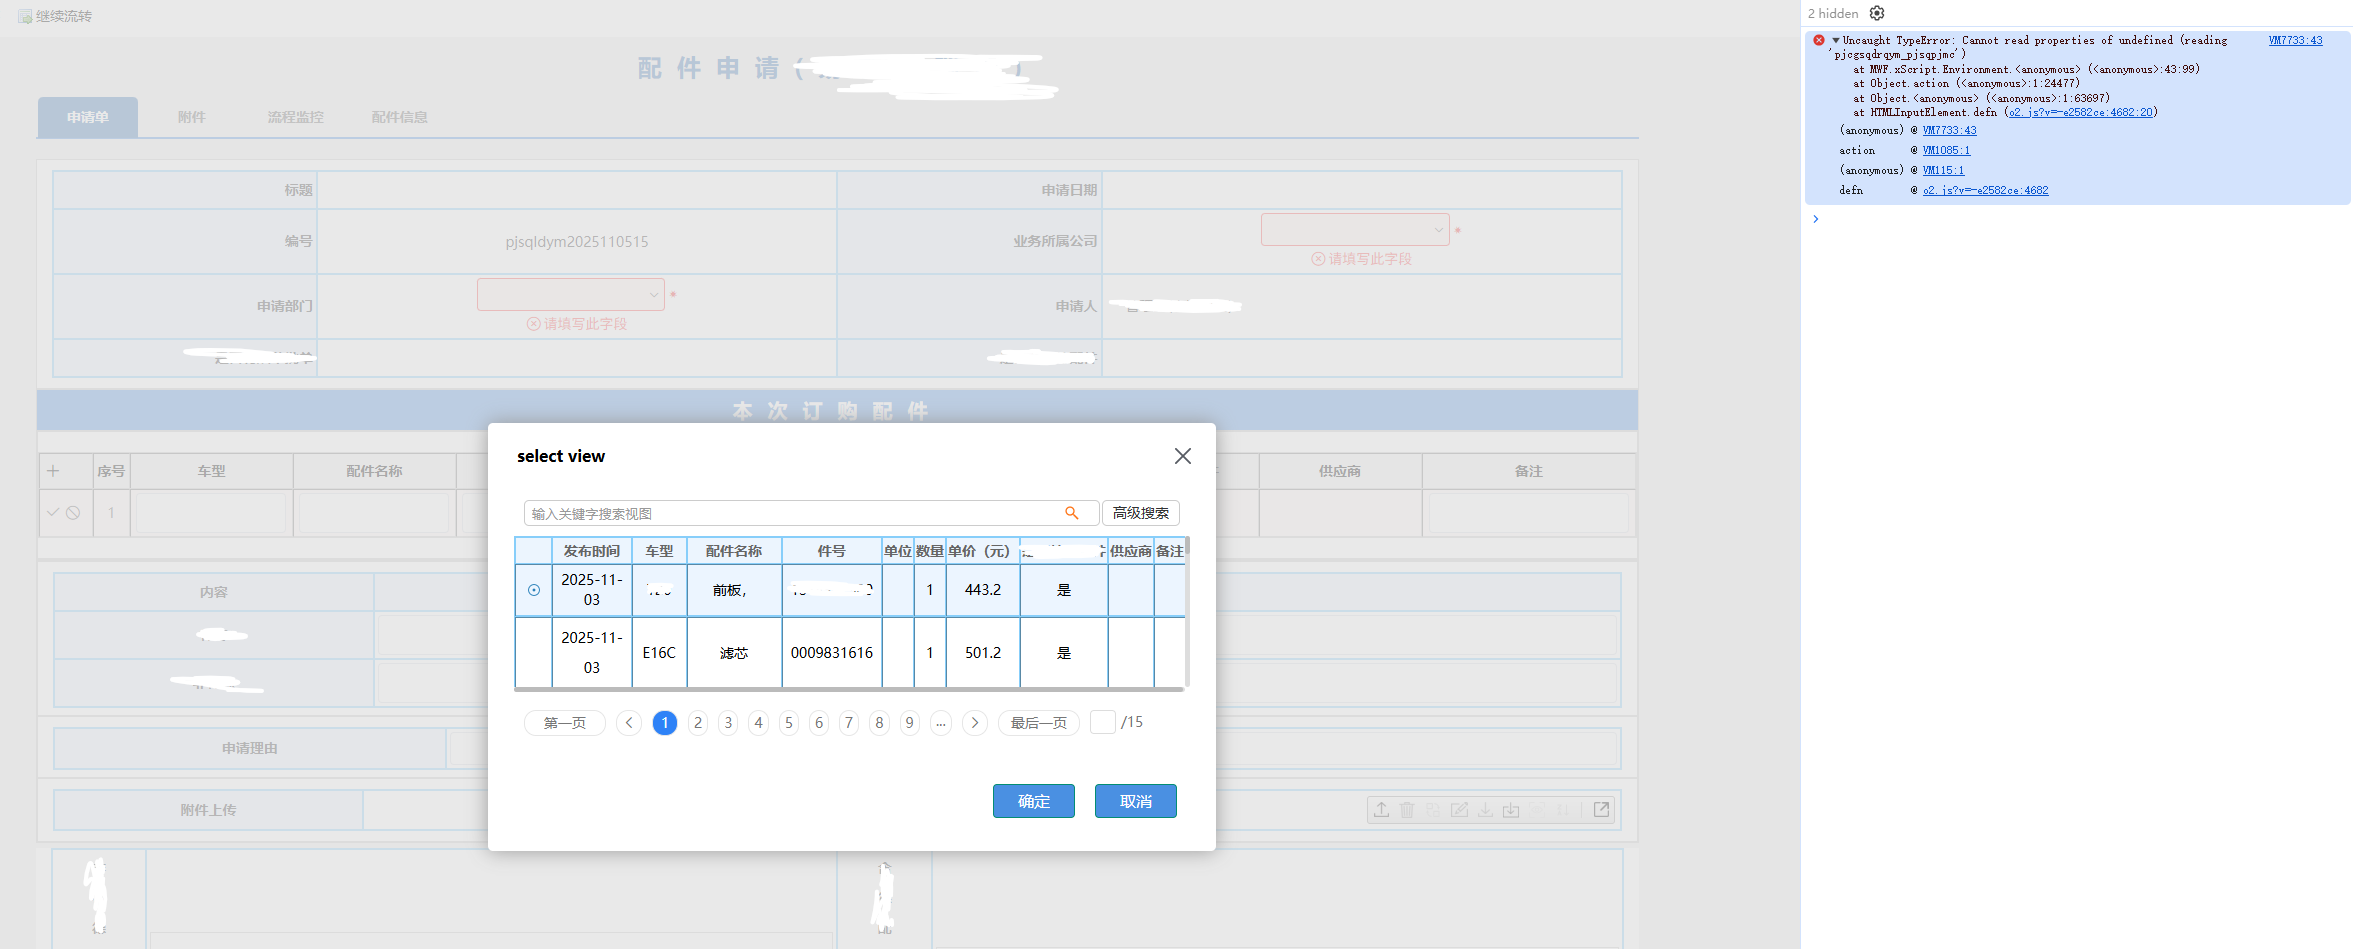
Task: Open the o2.js?v=-e2582ce:4682 defn link
Action: (x=1985, y=190)
